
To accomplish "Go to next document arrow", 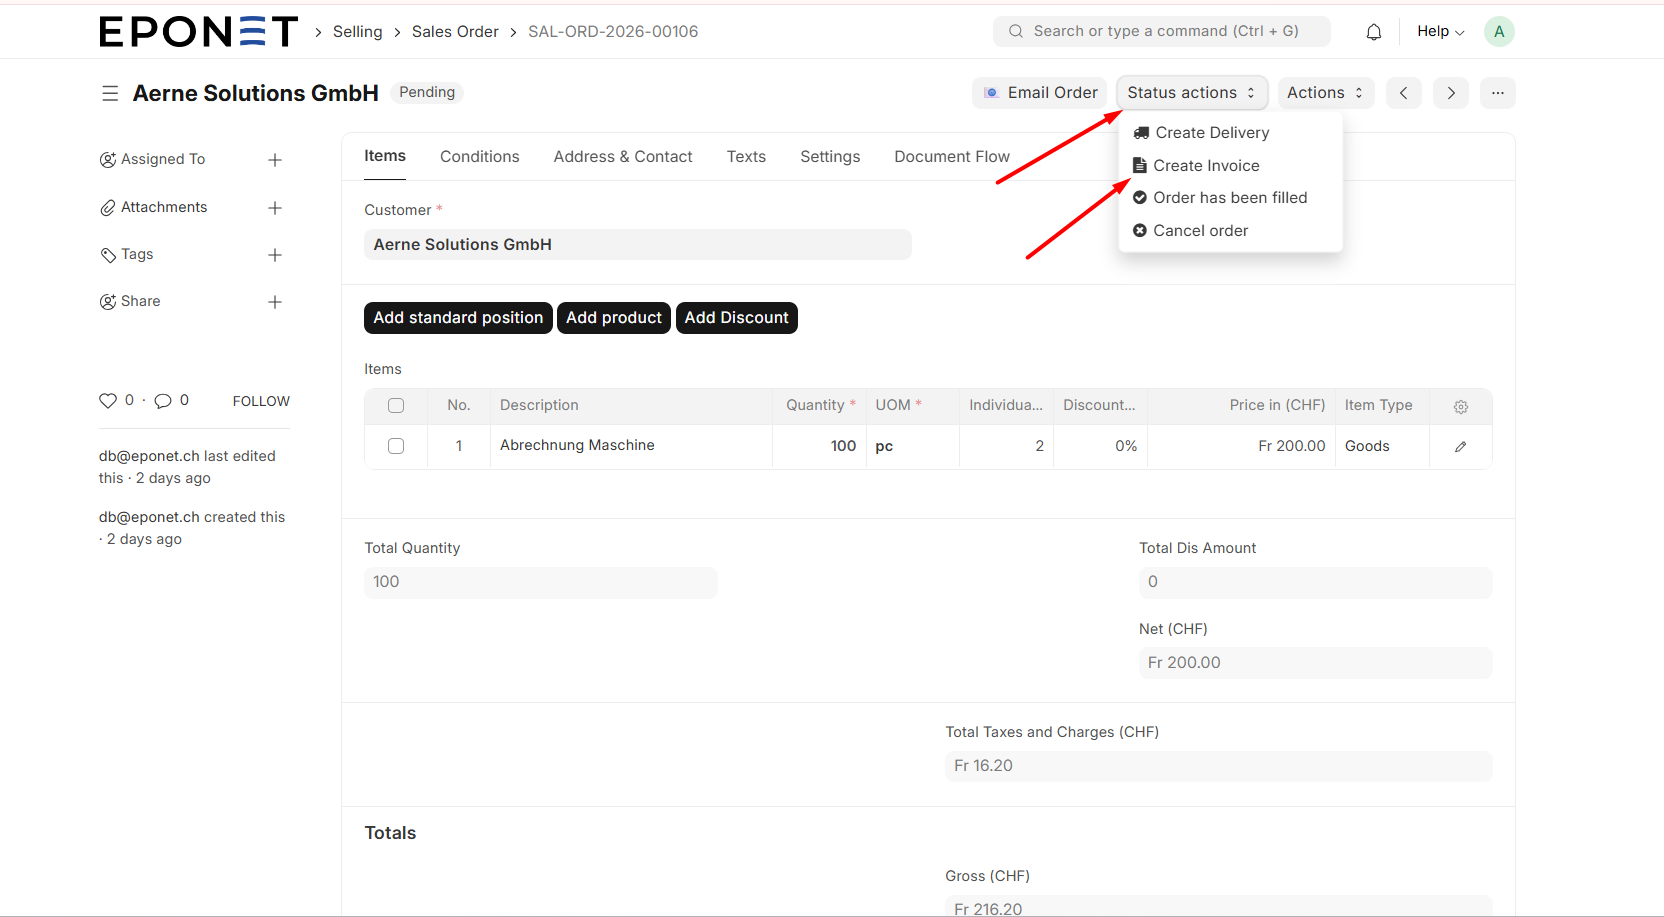I will pyautogui.click(x=1450, y=93).
